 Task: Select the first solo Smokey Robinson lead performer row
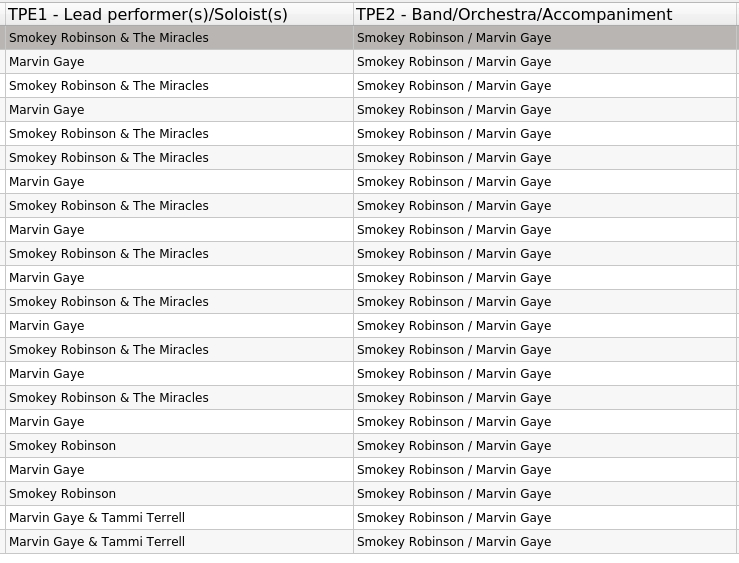[x=63, y=446]
